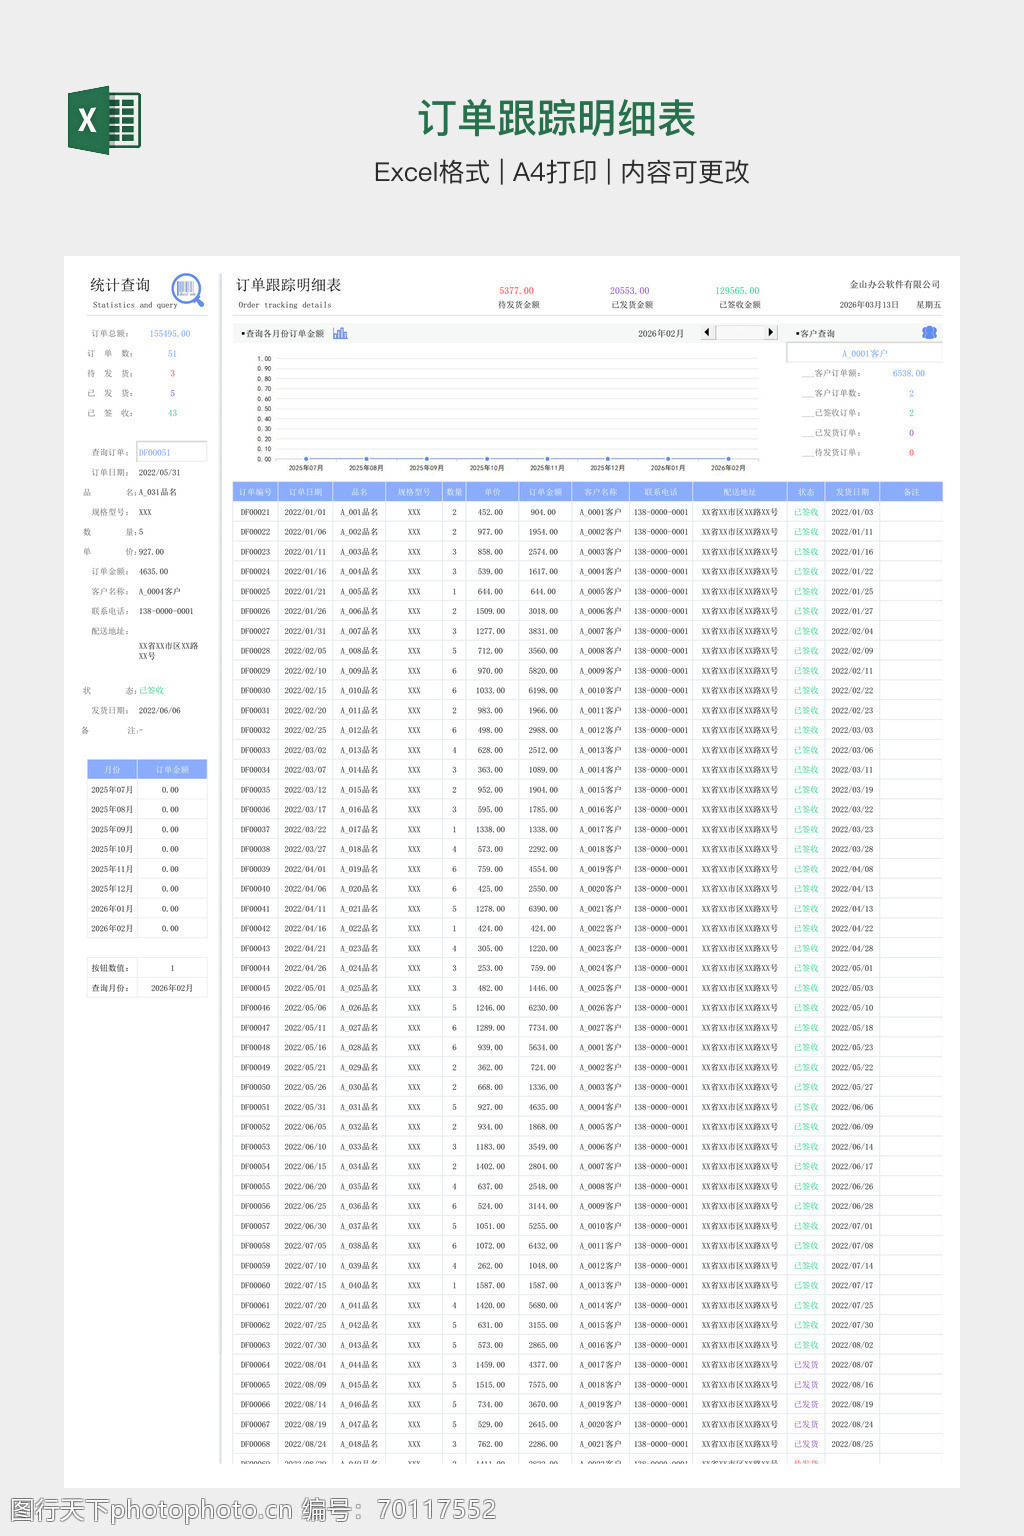Click the bar chart icon next to 查询各月份订单金额
The height and width of the screenshot is (1536, 1024).
pos(340,333)
